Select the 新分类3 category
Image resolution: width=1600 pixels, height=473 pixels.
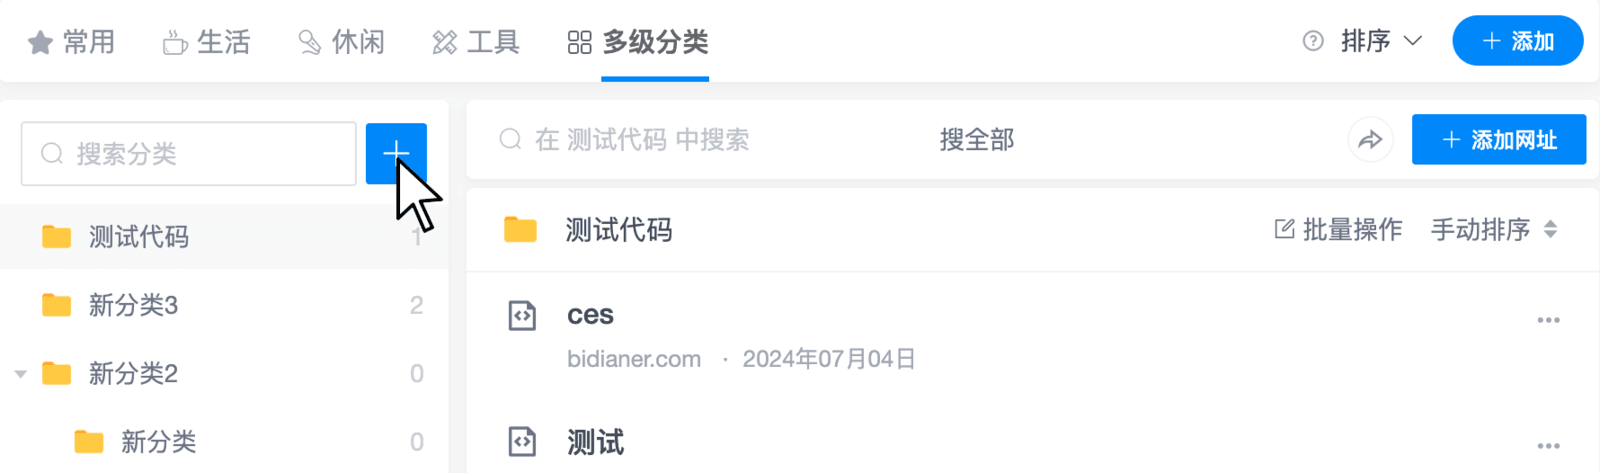224,305
